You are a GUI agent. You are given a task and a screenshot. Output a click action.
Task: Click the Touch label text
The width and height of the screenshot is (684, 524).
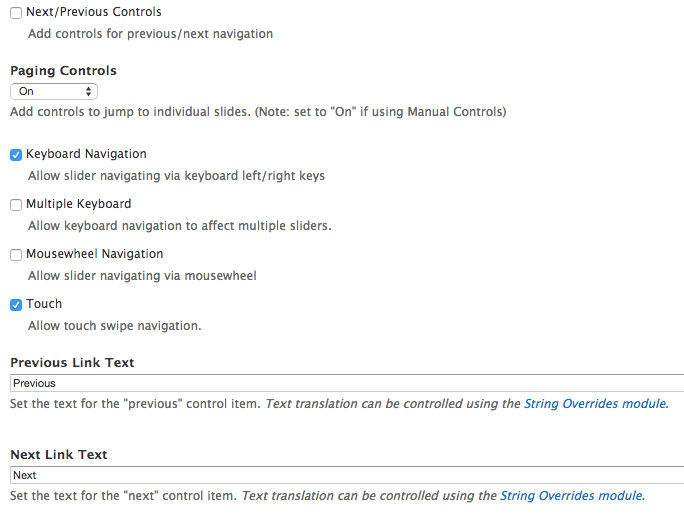(x=44, y=304)
